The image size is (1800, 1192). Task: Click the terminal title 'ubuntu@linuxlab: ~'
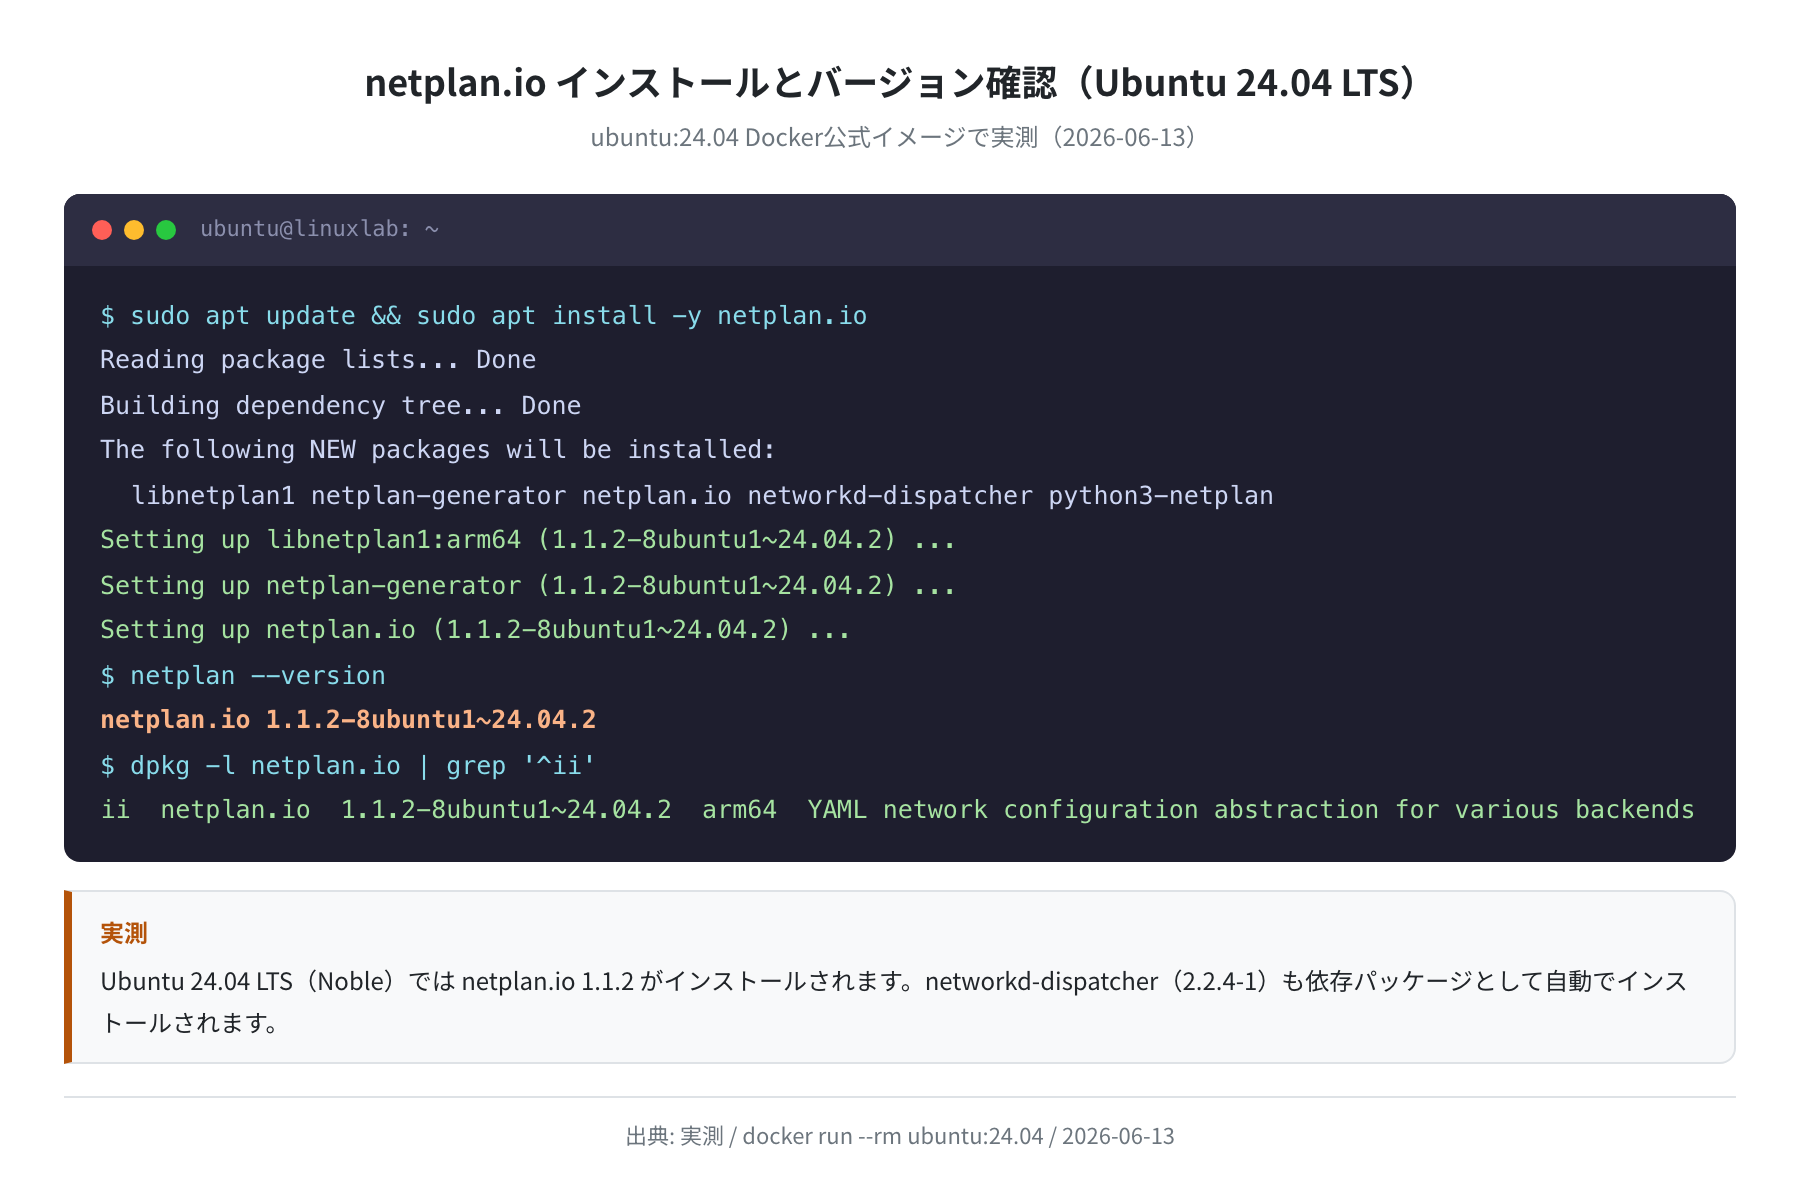pos(319,229)
